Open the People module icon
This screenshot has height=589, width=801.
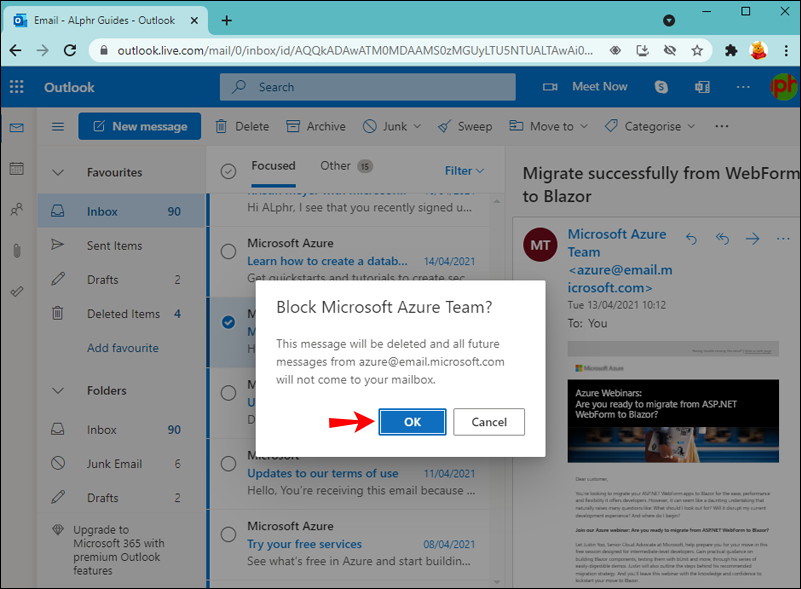17,209
